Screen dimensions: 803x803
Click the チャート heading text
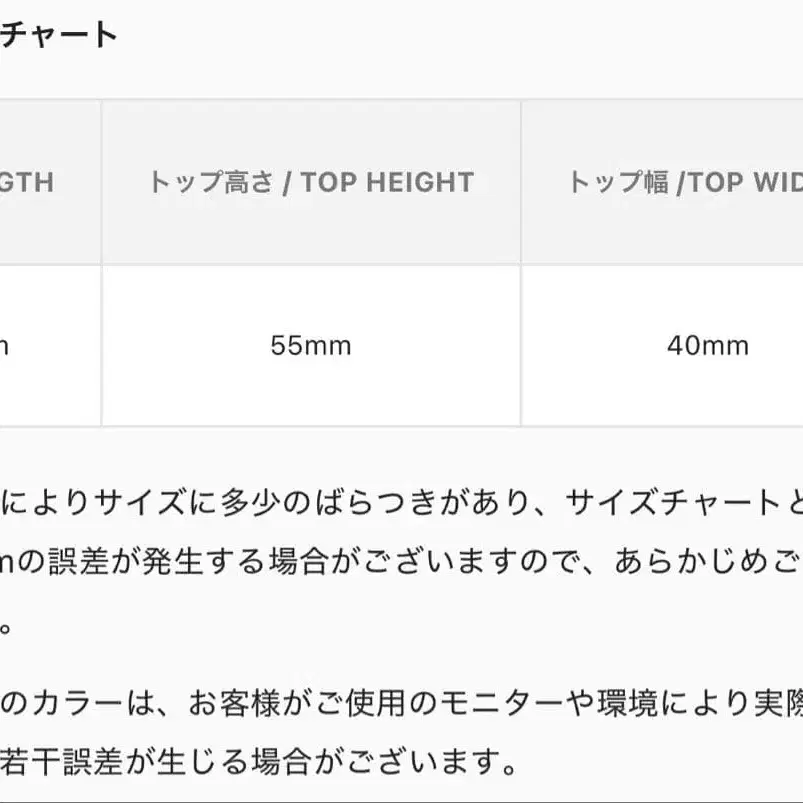(x=60, y=35)
